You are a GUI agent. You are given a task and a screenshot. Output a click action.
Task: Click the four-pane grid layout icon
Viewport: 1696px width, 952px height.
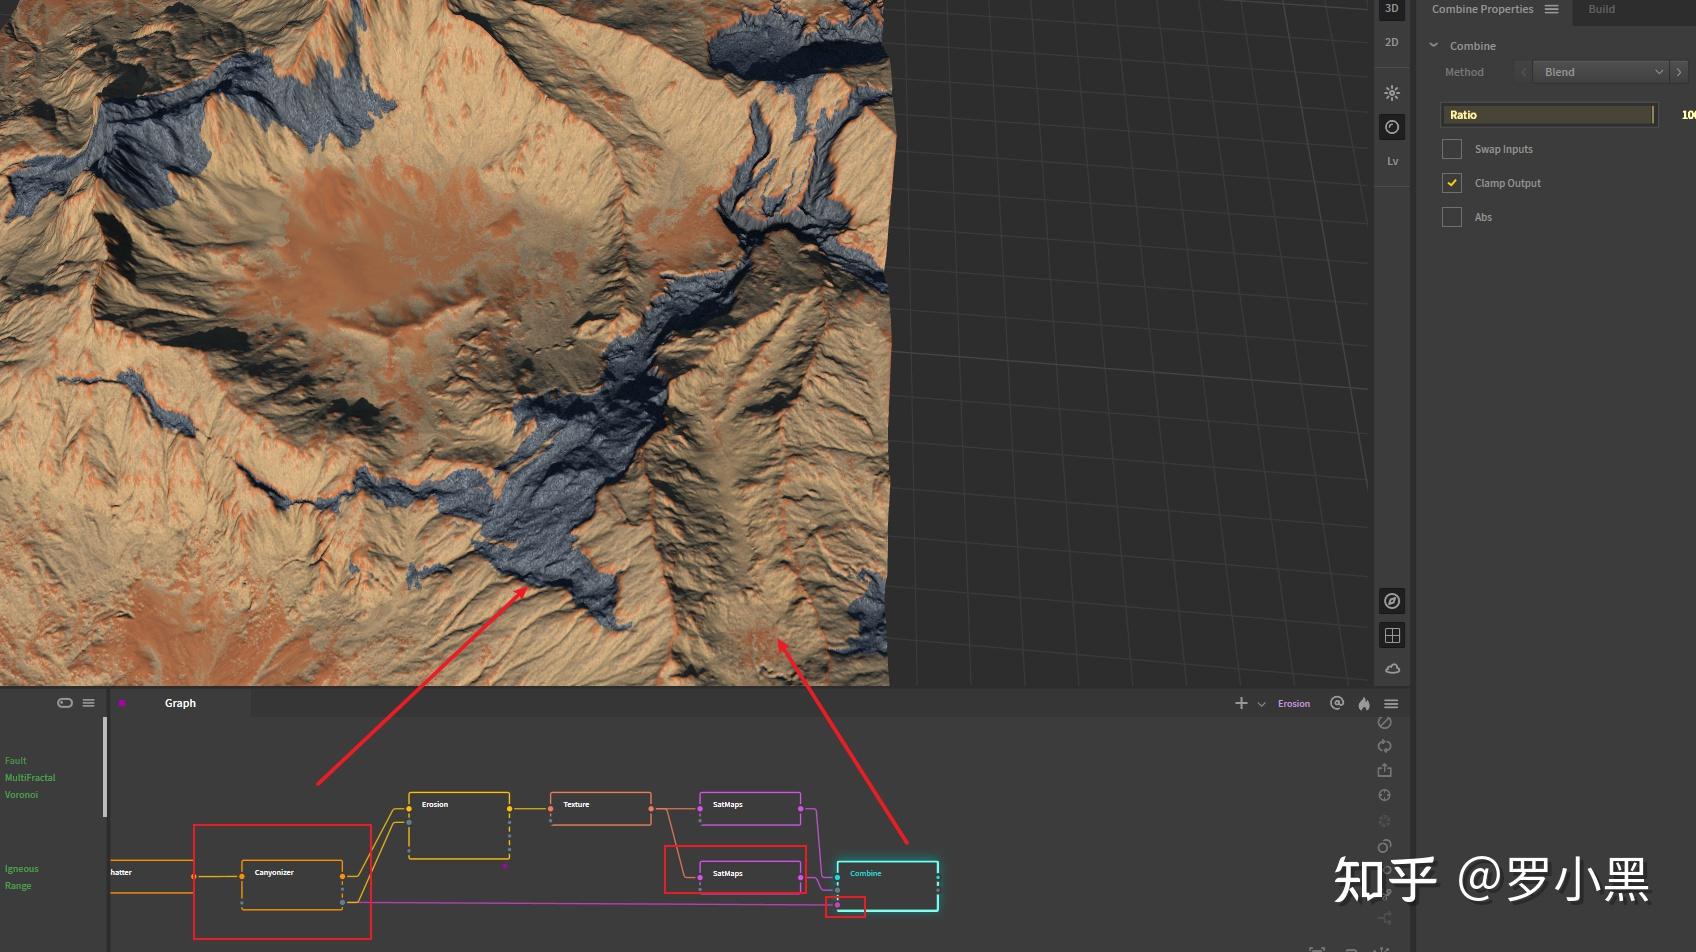click(x=1391, y=635)
